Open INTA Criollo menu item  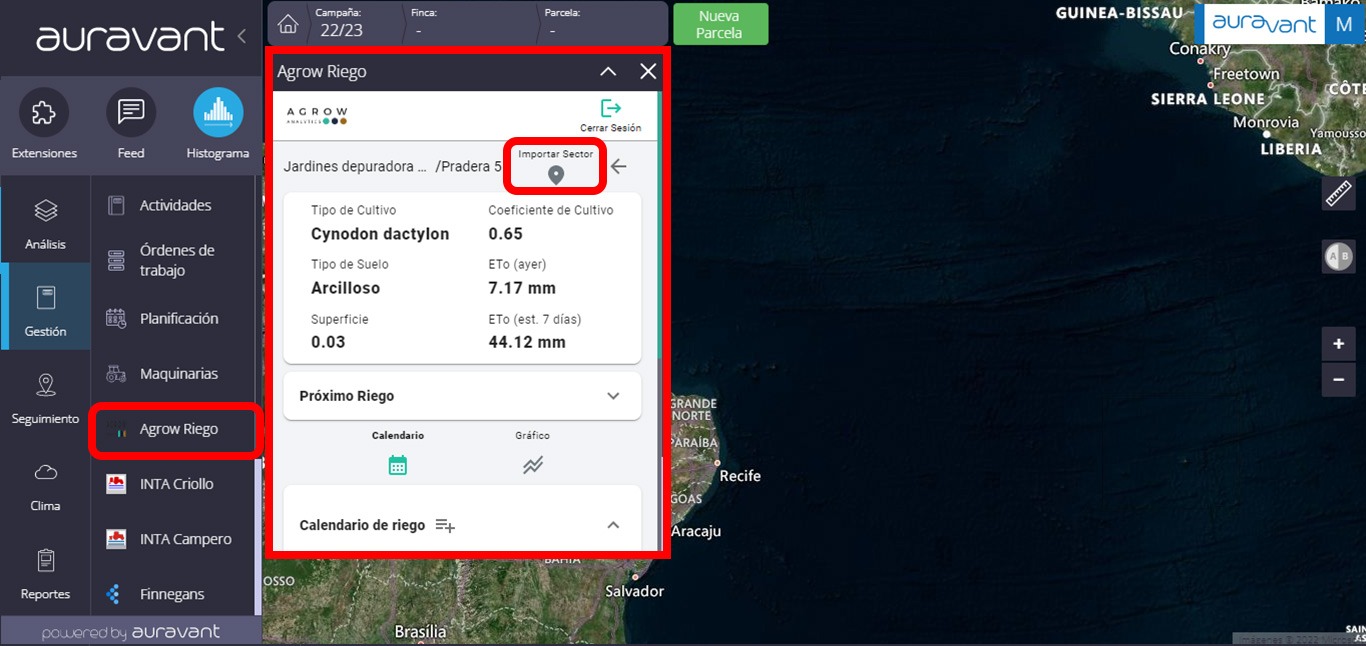[x=175, y=484]
